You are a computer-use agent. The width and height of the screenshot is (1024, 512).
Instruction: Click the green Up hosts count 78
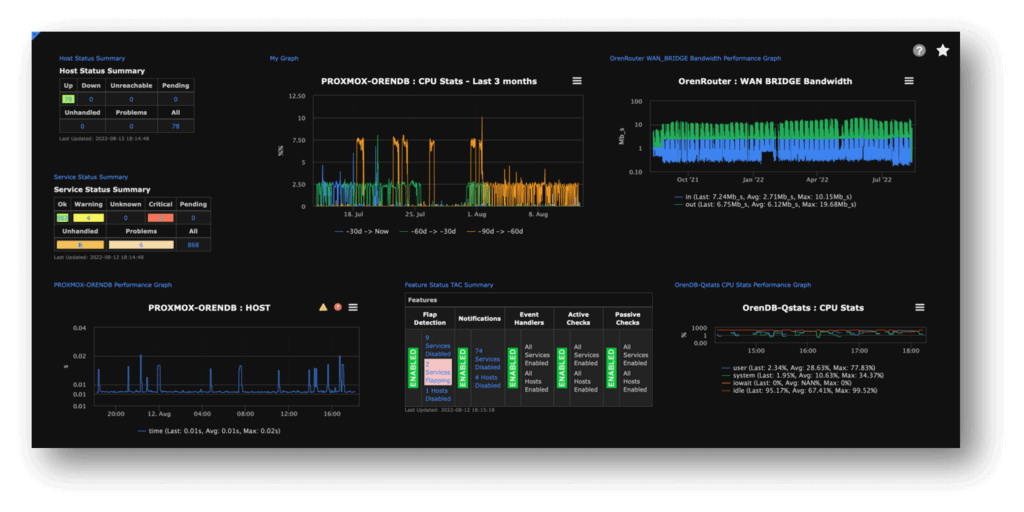click(x=68, y=99)
